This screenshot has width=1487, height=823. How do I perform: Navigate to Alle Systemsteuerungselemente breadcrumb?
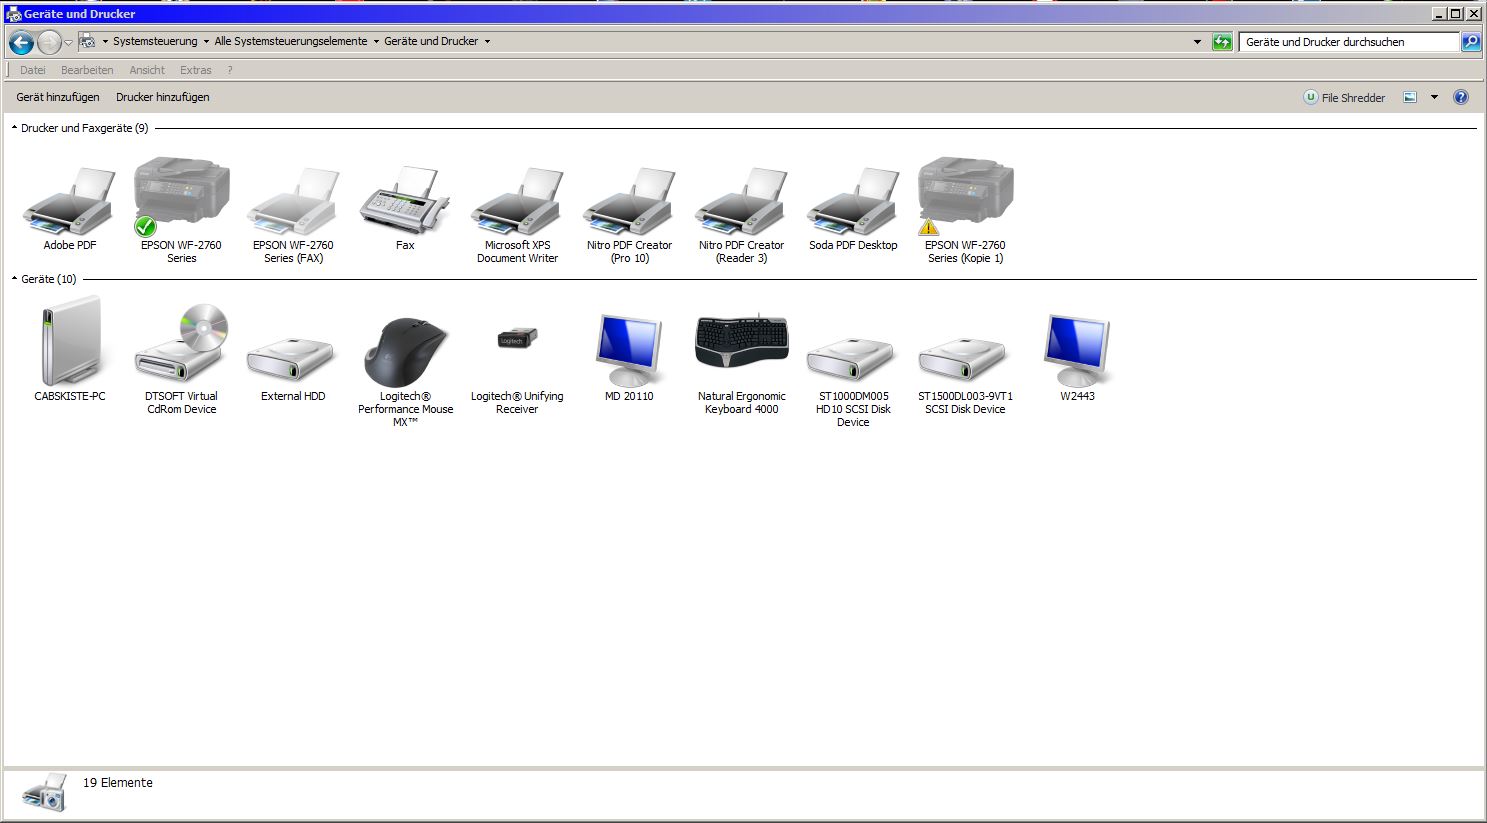click(x=291, y=42)
